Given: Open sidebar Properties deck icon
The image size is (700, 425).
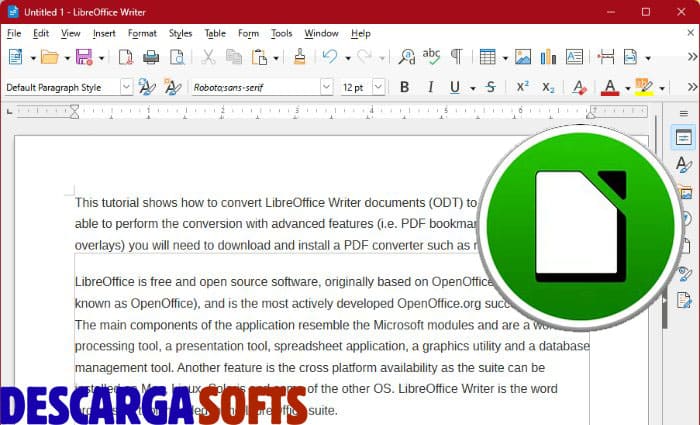Looking at the screenshot, I should pos(683,138).
